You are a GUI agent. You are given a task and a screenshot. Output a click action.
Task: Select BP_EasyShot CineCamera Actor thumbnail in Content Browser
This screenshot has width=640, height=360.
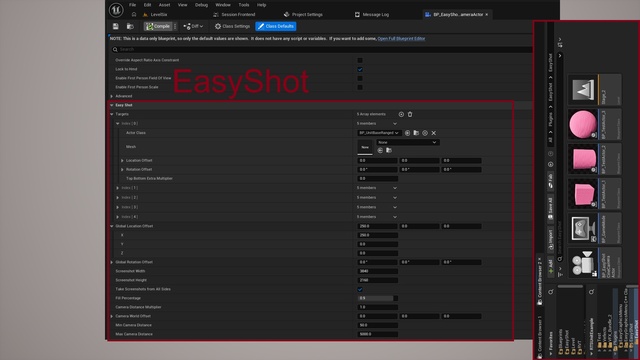click(x=582, y=263)
